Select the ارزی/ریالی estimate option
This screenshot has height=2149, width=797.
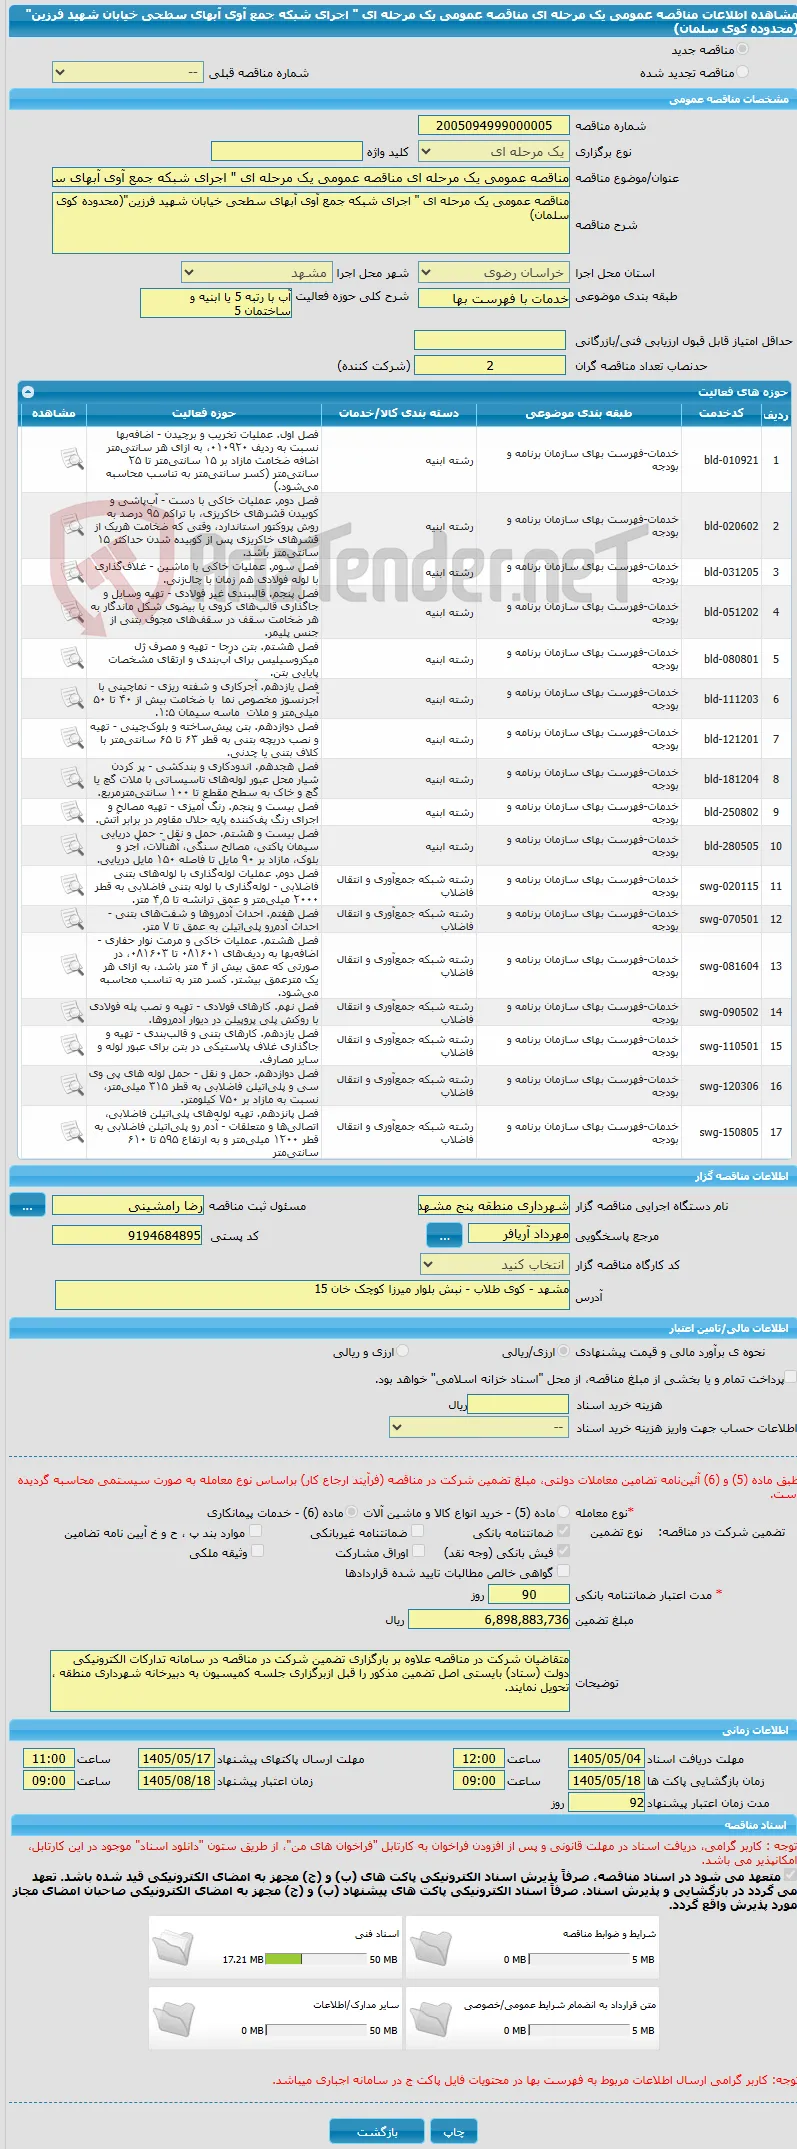point(564,1351)
